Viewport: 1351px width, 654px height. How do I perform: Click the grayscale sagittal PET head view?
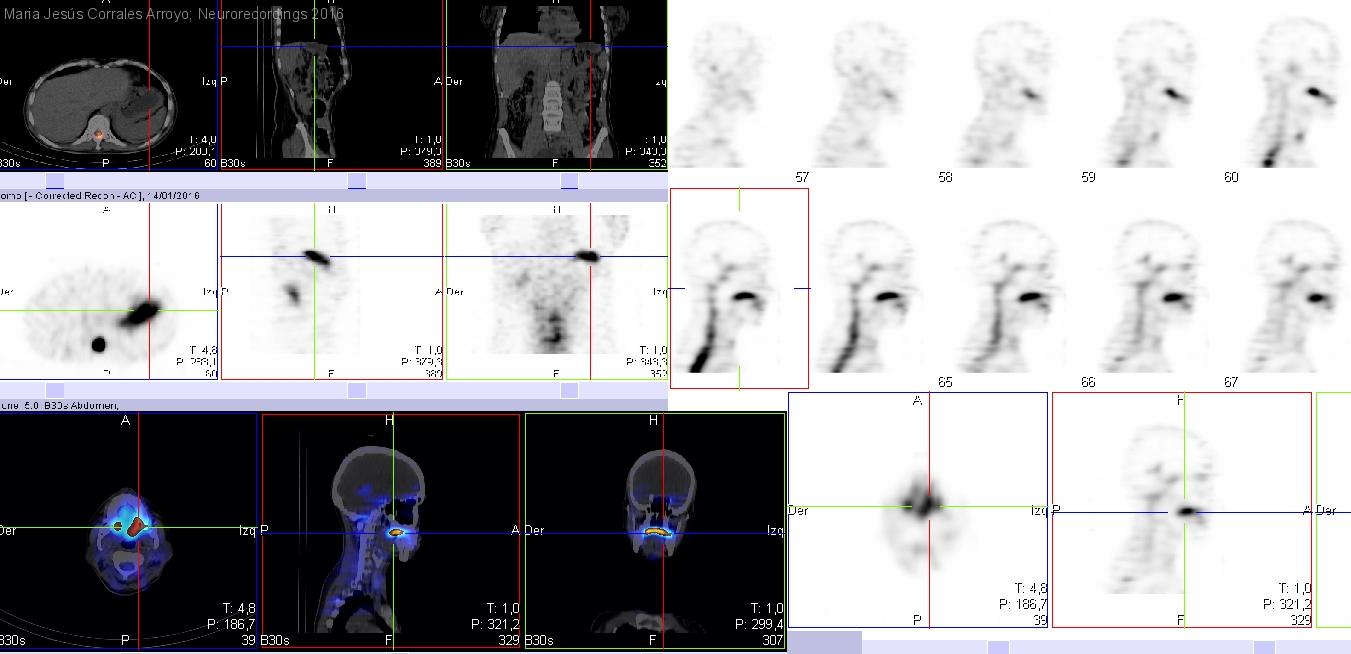(1181, 510)
